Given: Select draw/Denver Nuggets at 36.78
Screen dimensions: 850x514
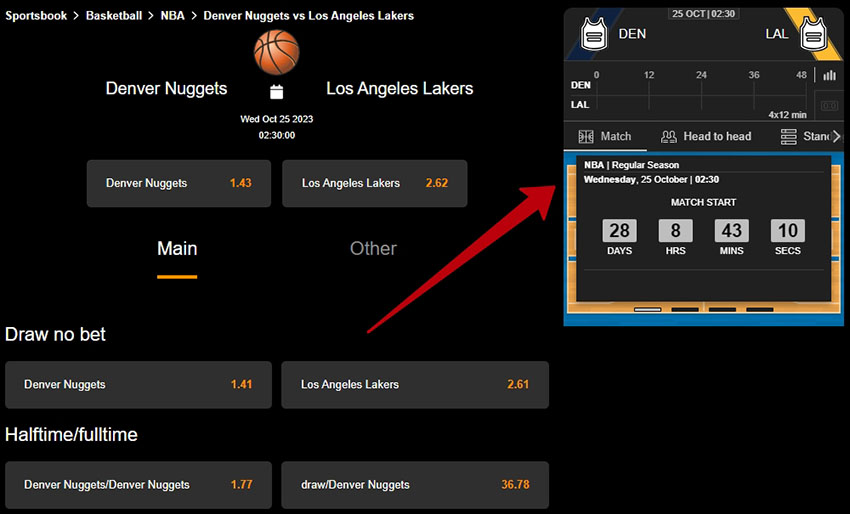Looking at the screenshot, I should coord(414,485).
